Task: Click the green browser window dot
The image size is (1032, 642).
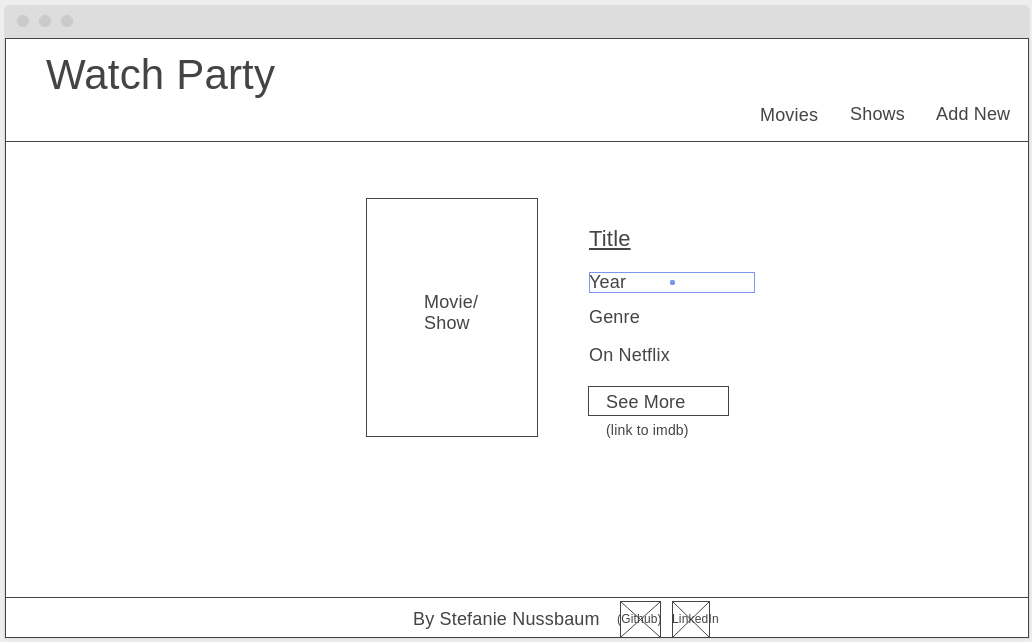Action: point(66,20)
